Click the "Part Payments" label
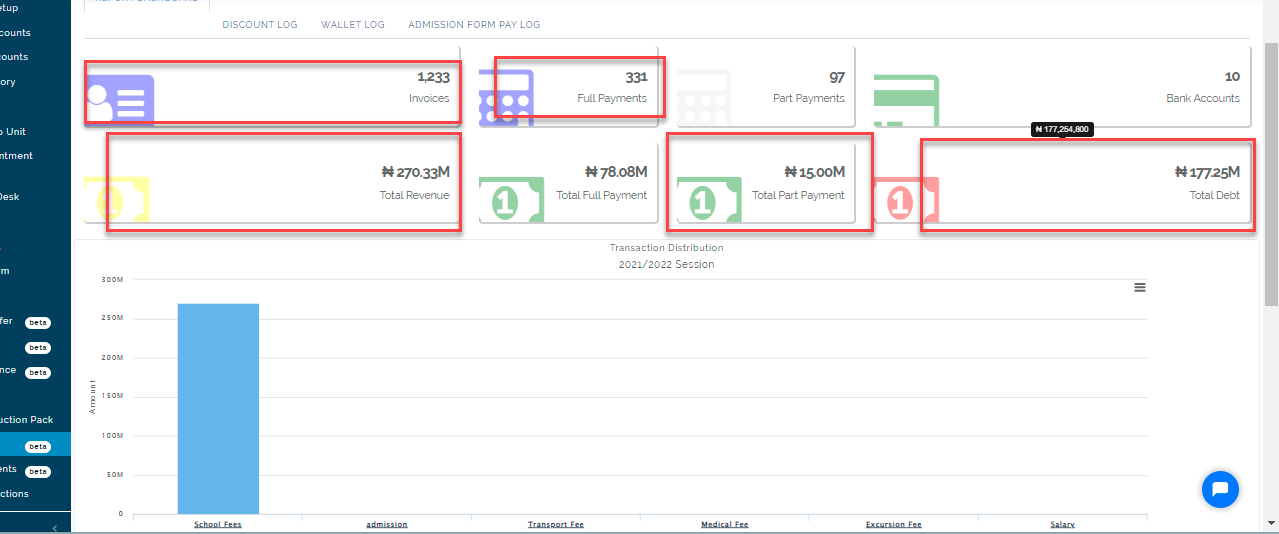1279x534 pixels. pyautogui.click(x=809, y=98)
